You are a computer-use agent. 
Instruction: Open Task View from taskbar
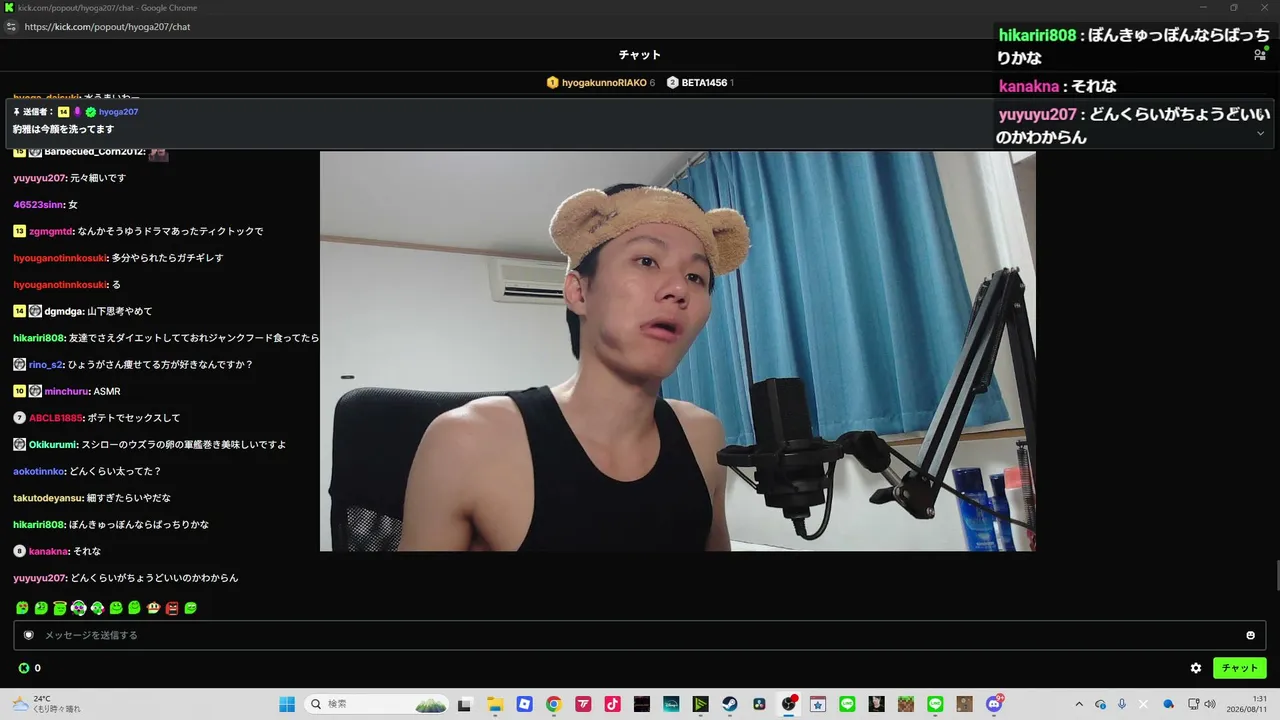pyautogui.click(x=464, y=704)
